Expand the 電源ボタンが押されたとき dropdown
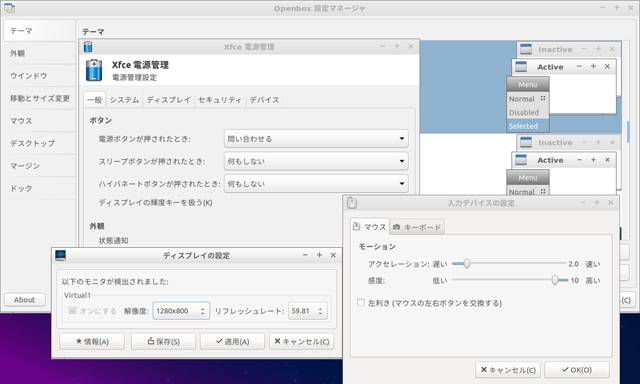 (x=316, y=139)
